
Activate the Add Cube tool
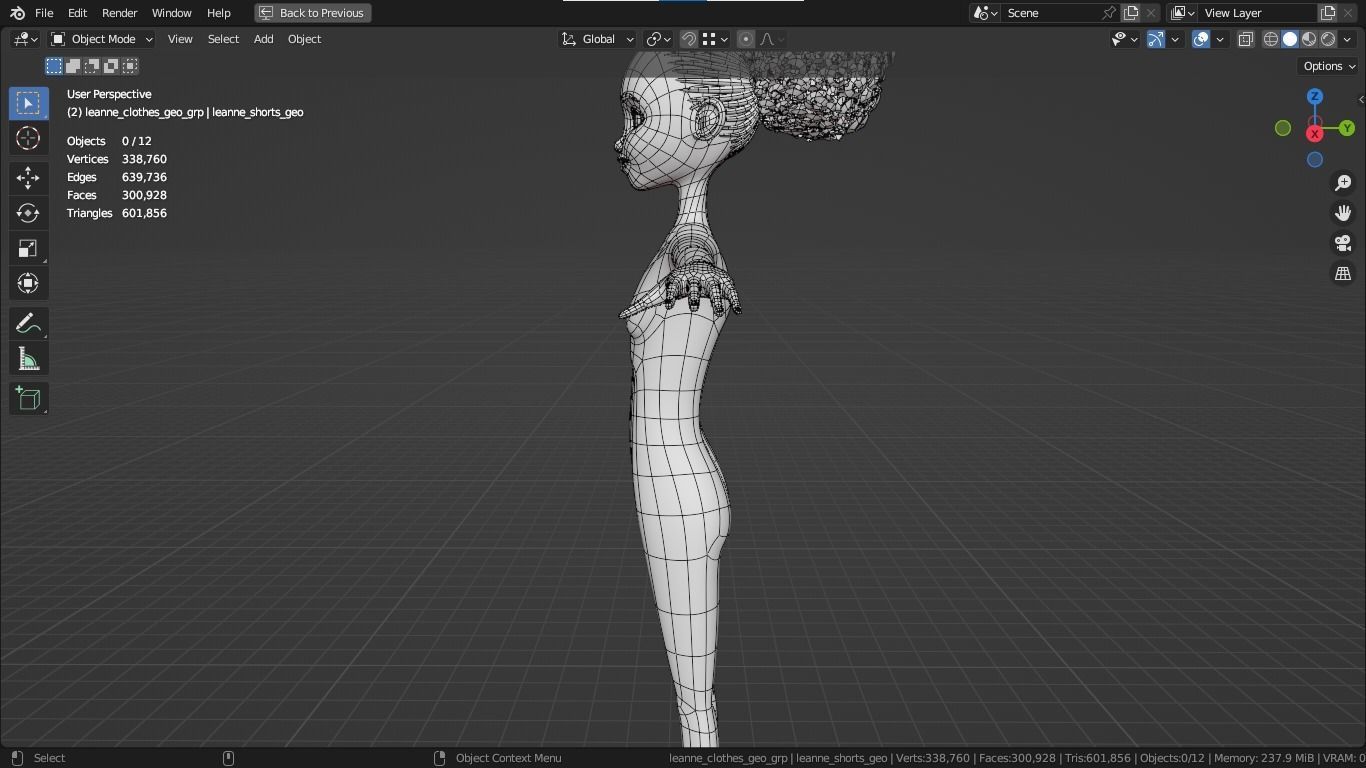[28, 399]
